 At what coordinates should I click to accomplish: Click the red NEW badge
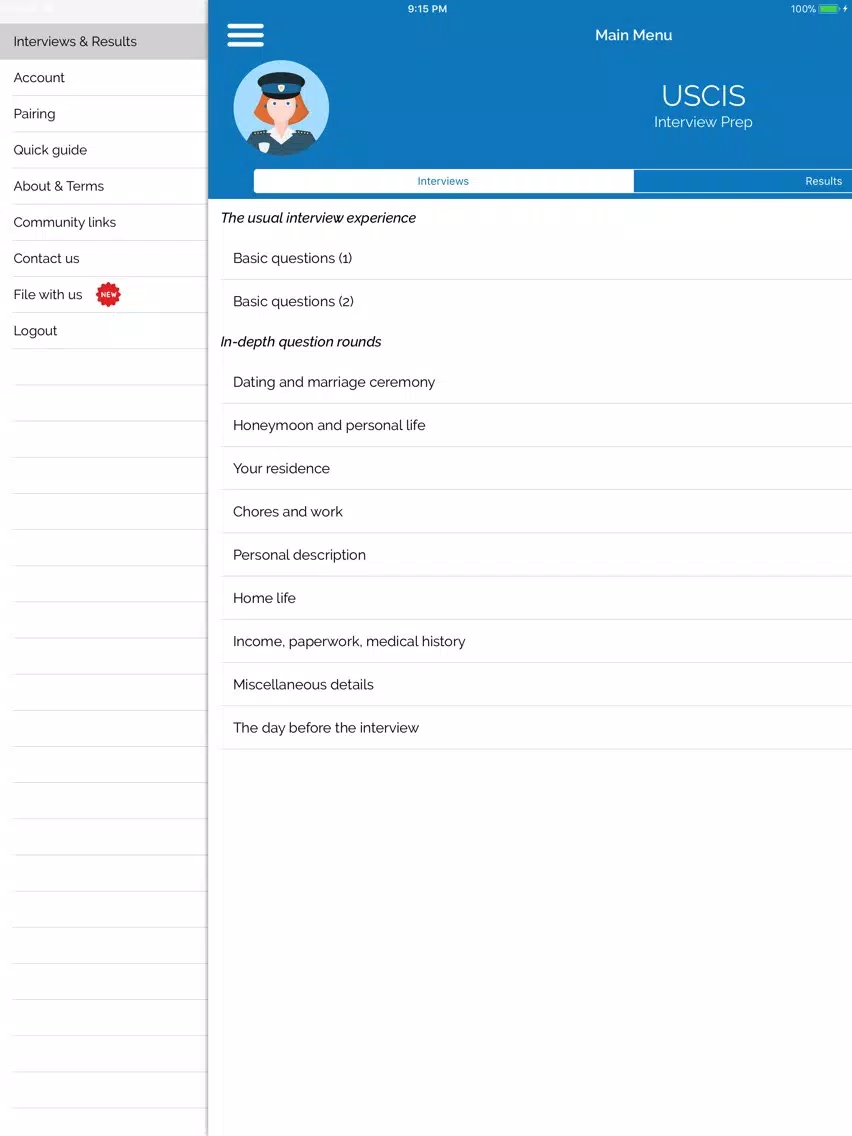click(108, 294)
